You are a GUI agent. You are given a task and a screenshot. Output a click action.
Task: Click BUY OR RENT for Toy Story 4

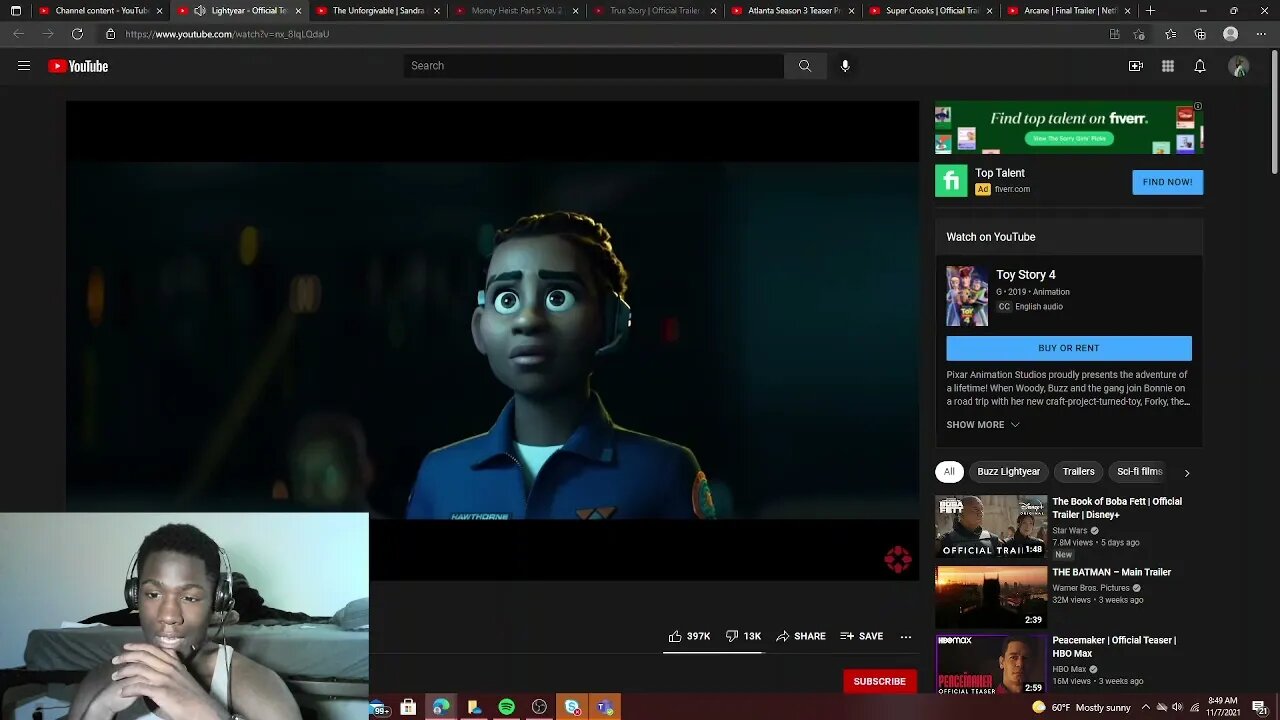pos(1069,348)
